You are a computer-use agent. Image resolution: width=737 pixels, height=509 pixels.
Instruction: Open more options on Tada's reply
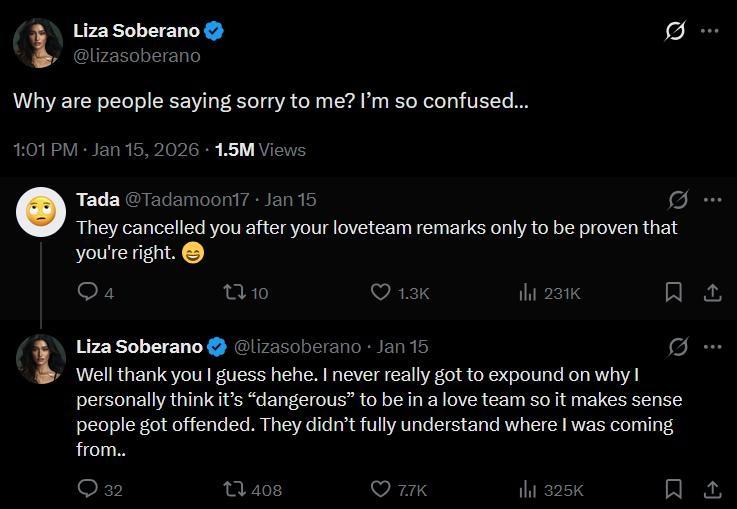click(x=712, y=200)
